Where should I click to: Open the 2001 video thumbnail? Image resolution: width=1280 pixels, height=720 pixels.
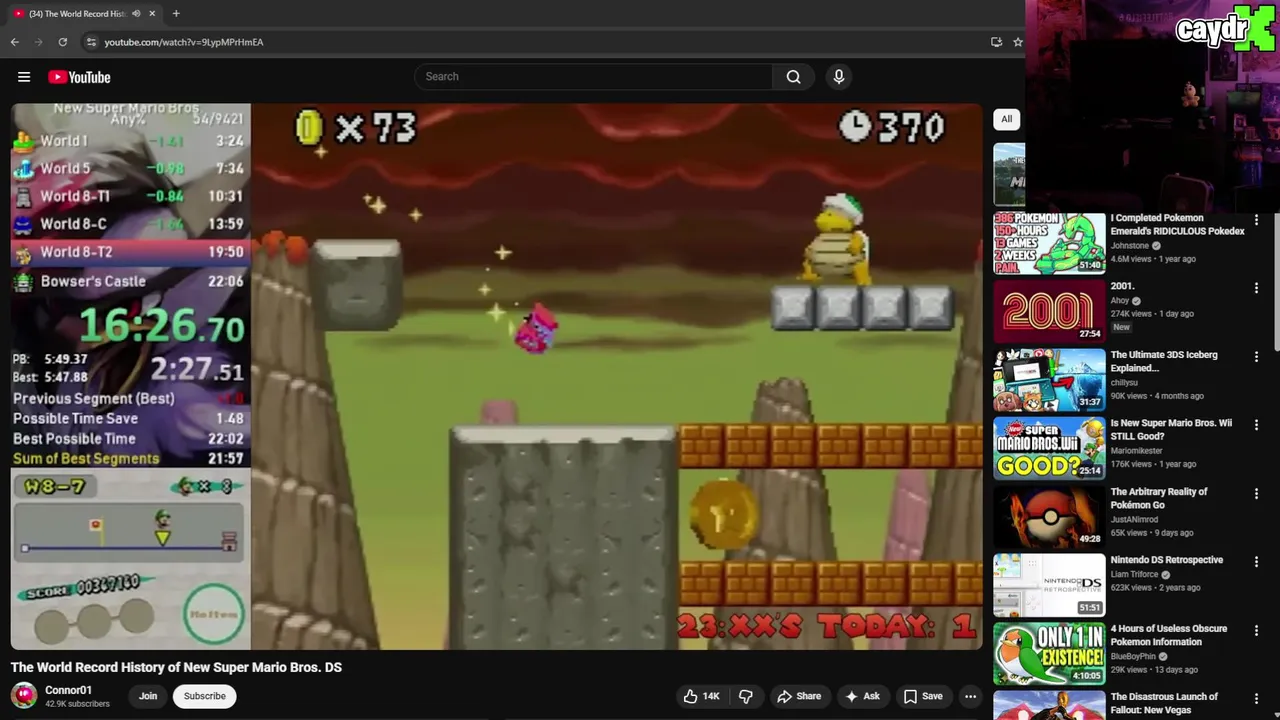point(1049,311)
